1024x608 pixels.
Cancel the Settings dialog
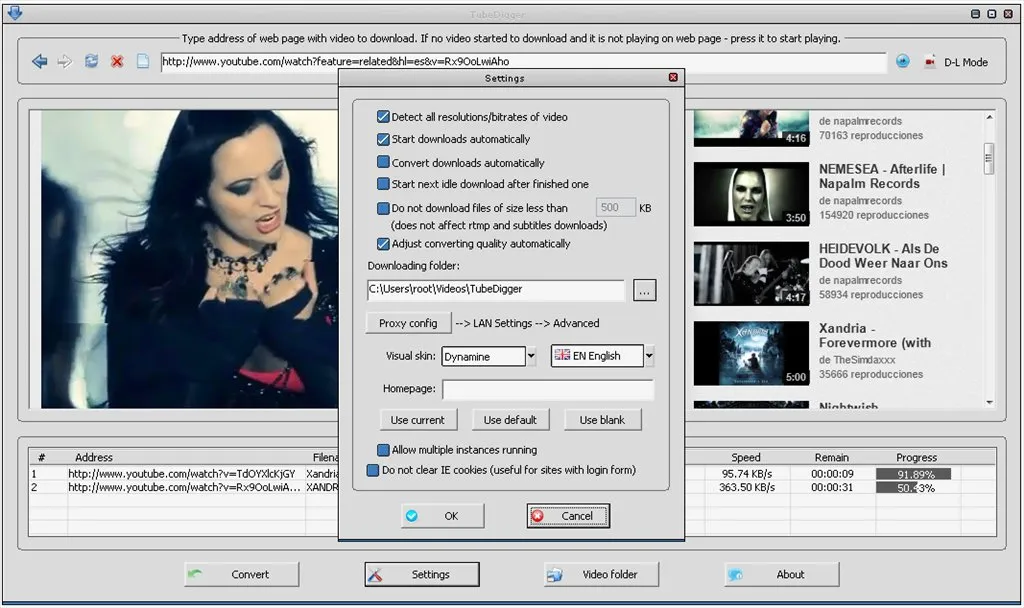pos(568,516)
